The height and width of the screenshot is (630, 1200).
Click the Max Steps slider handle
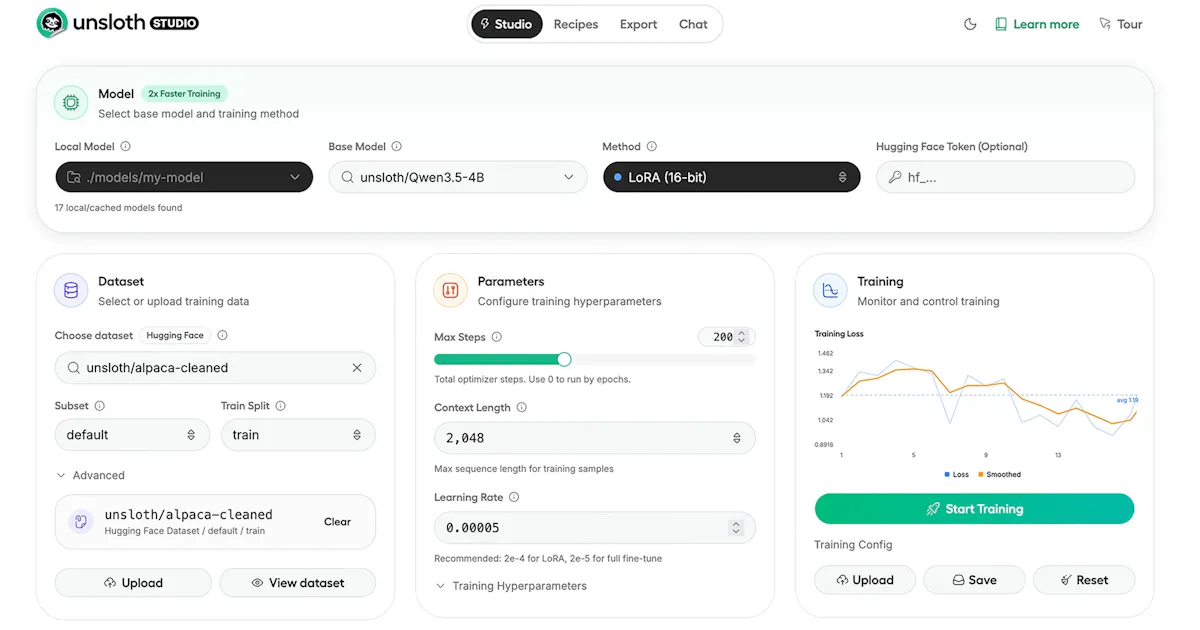pyautogui.click(x=564, y=359)
